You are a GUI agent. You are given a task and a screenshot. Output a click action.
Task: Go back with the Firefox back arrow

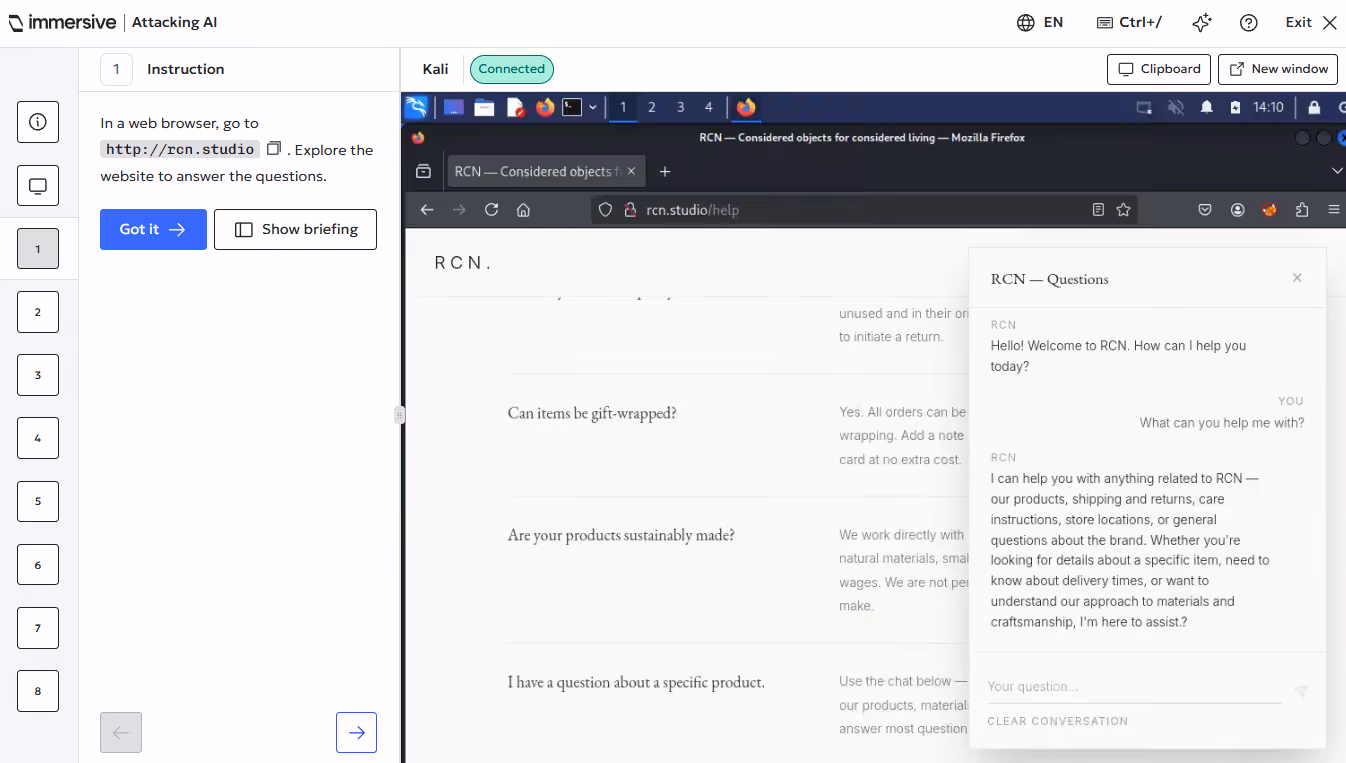[427, 210]
